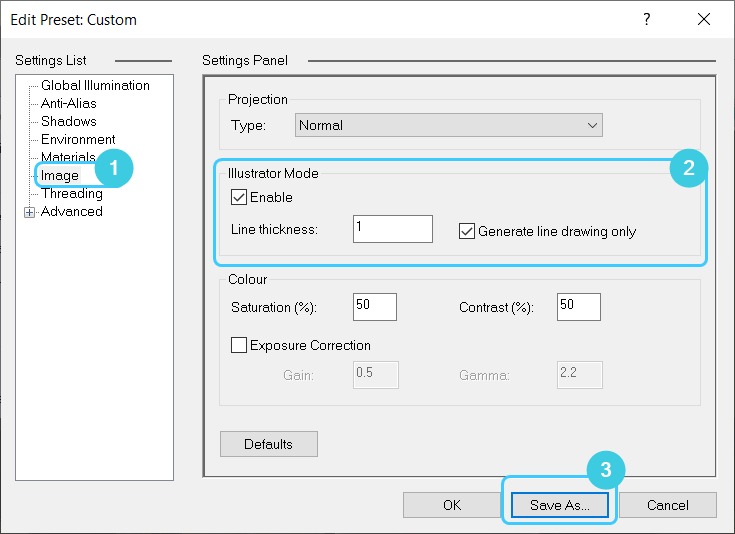Close the Edit Preset dialog

[704, 19]
